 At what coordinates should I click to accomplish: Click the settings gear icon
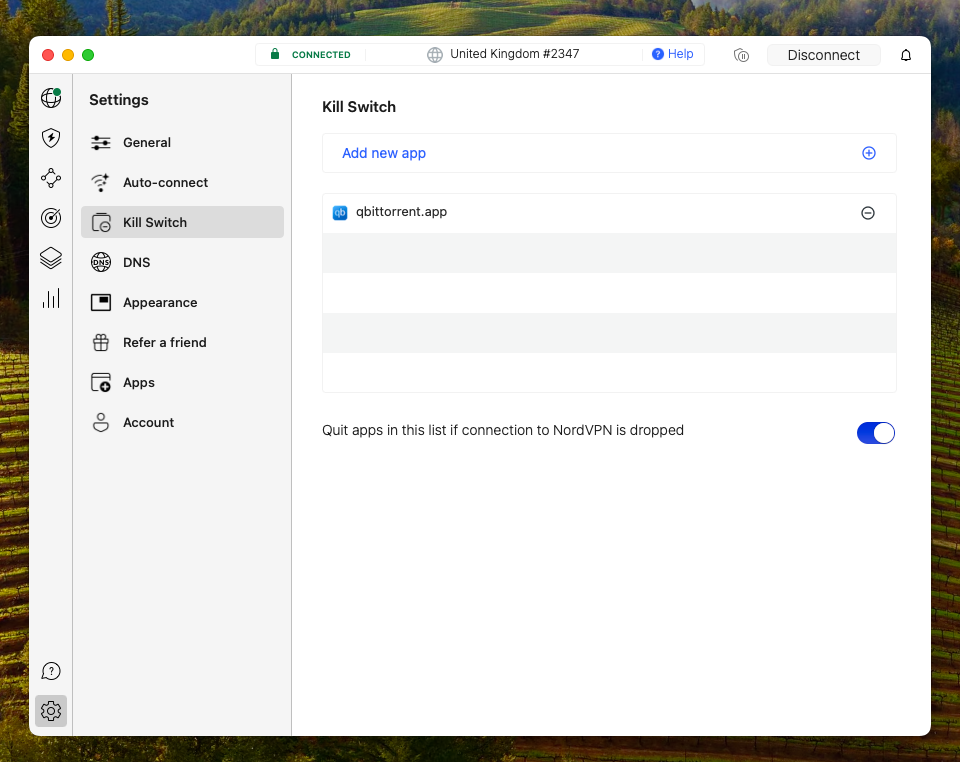click(x=51, y=711)
